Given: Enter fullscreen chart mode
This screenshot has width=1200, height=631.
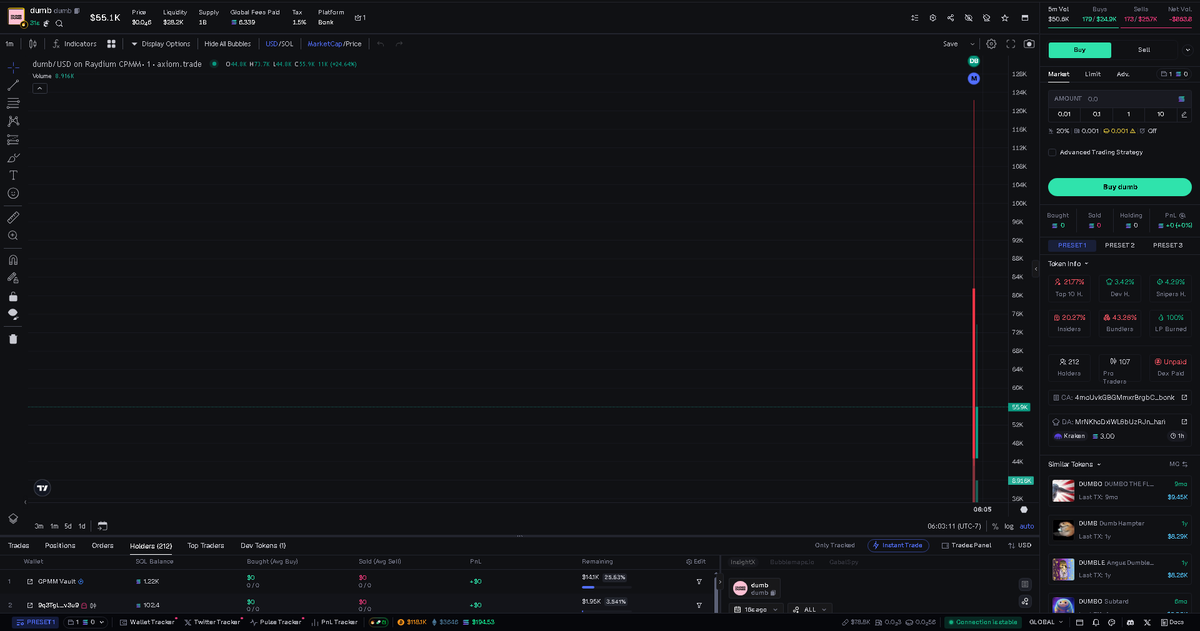Looking at the screenshot, I should [1011, 44].
